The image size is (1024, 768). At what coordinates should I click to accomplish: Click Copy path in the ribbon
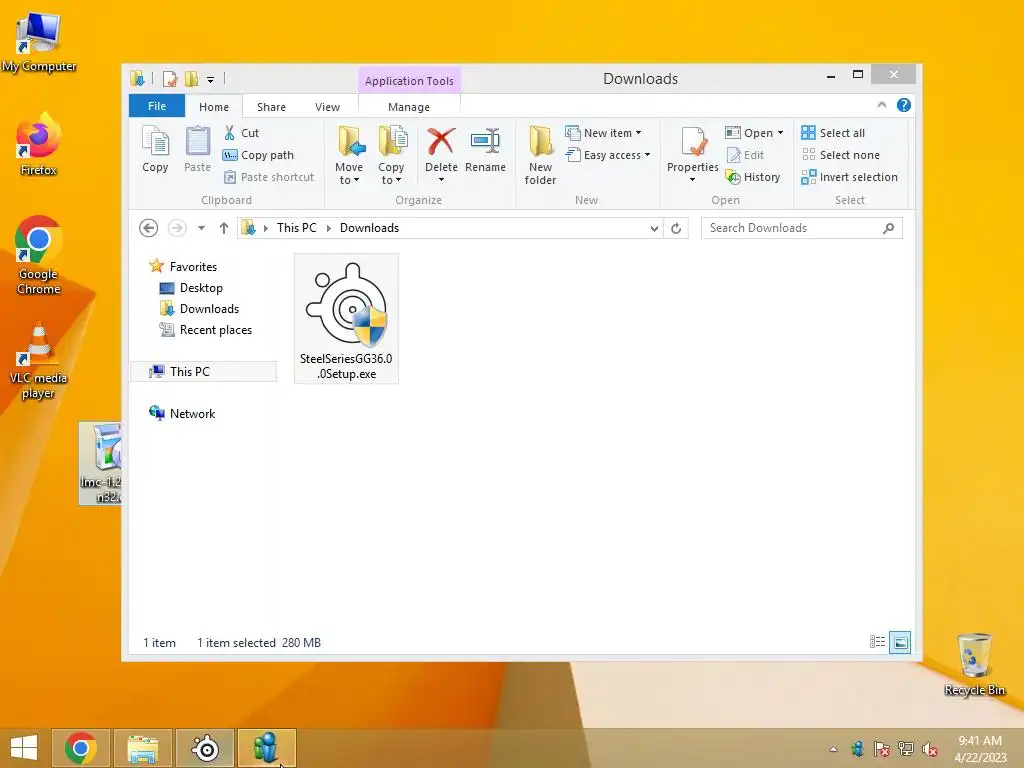pyautogui.click(x=258, y=155)
